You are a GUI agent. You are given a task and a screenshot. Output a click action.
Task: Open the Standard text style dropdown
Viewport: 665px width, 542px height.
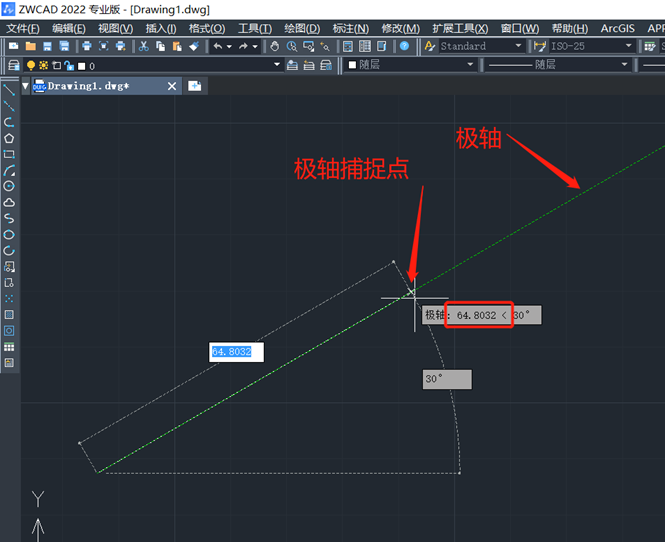[x=518, y=46]
